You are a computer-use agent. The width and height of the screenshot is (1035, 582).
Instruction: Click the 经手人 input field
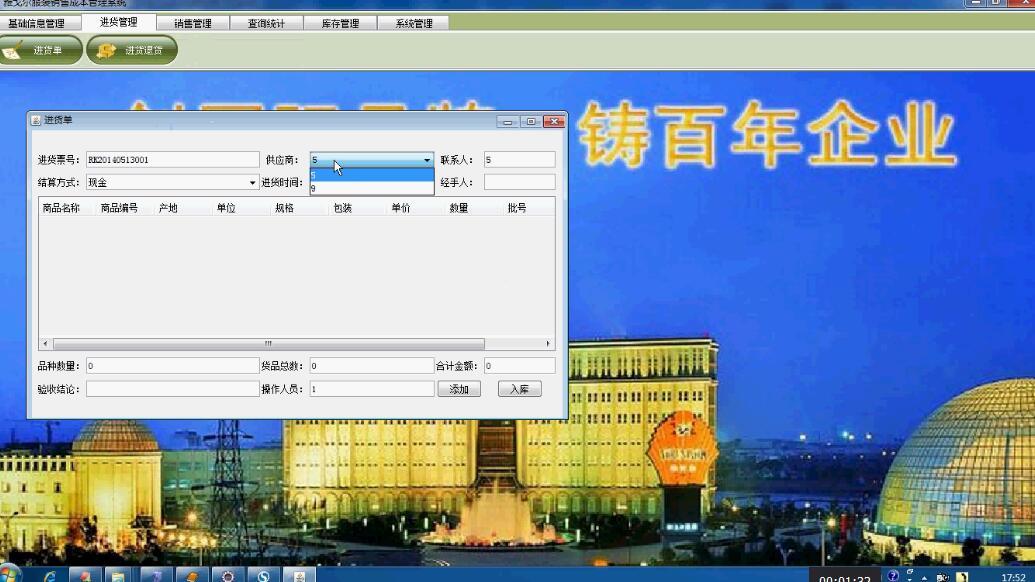pos(519,182)
